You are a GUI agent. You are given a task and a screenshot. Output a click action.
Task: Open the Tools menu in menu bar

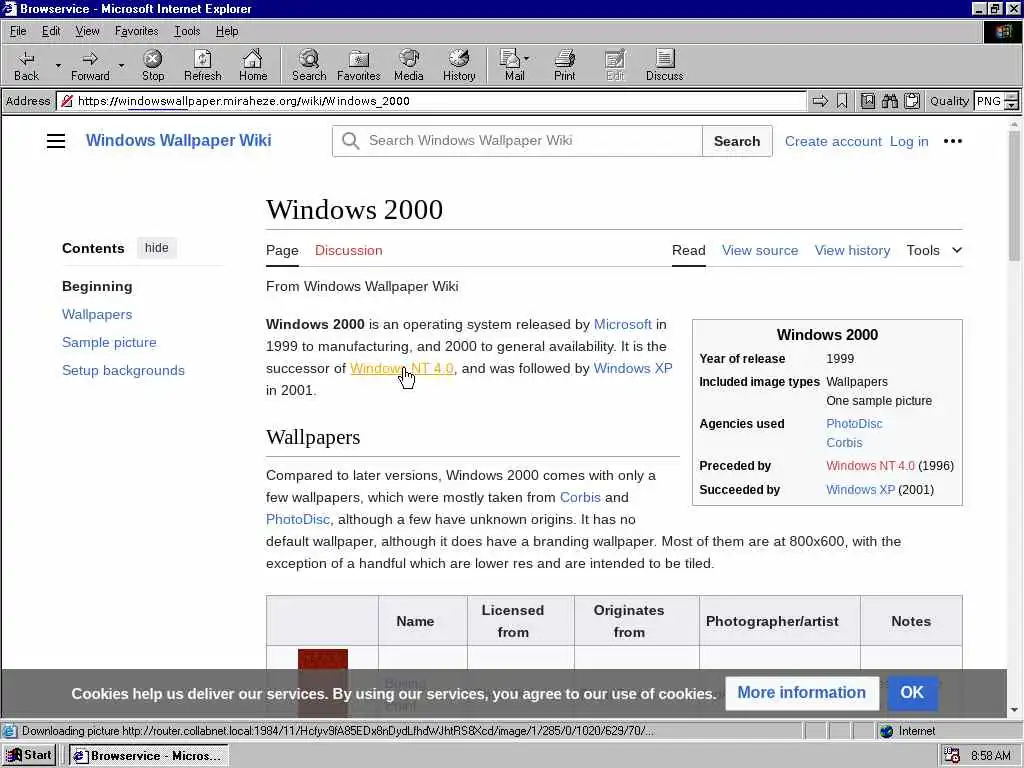coord(187,31)
